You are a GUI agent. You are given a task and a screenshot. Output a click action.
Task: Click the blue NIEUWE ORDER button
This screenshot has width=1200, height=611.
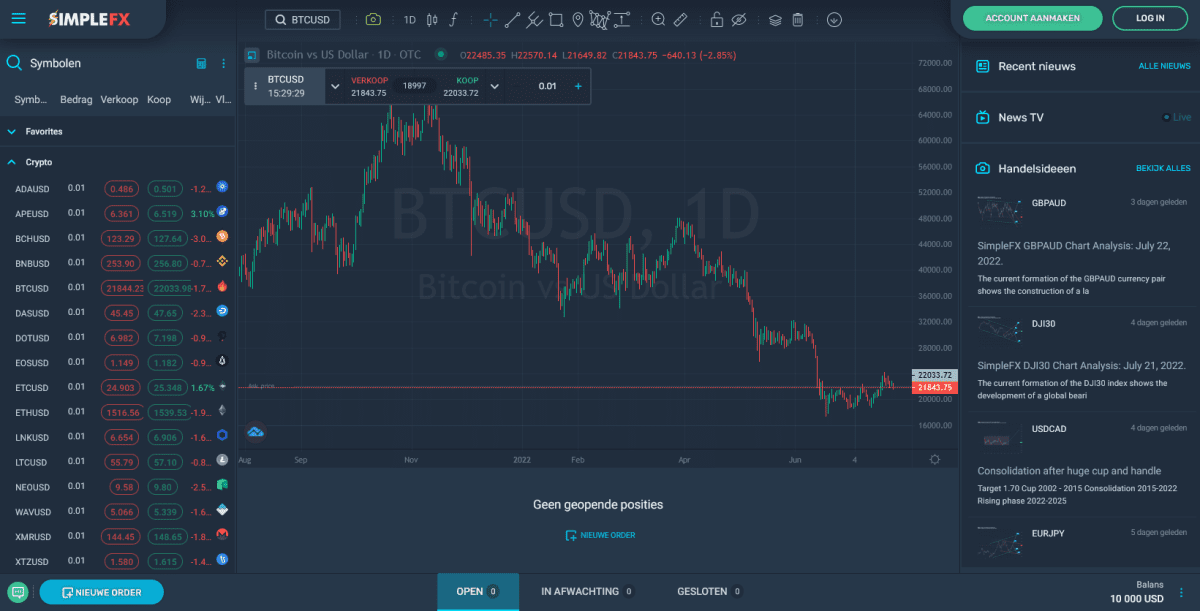[x=101, y=592]
